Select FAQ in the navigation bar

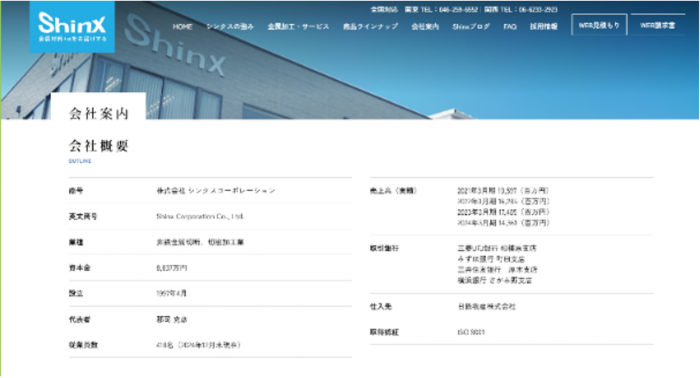510,27
